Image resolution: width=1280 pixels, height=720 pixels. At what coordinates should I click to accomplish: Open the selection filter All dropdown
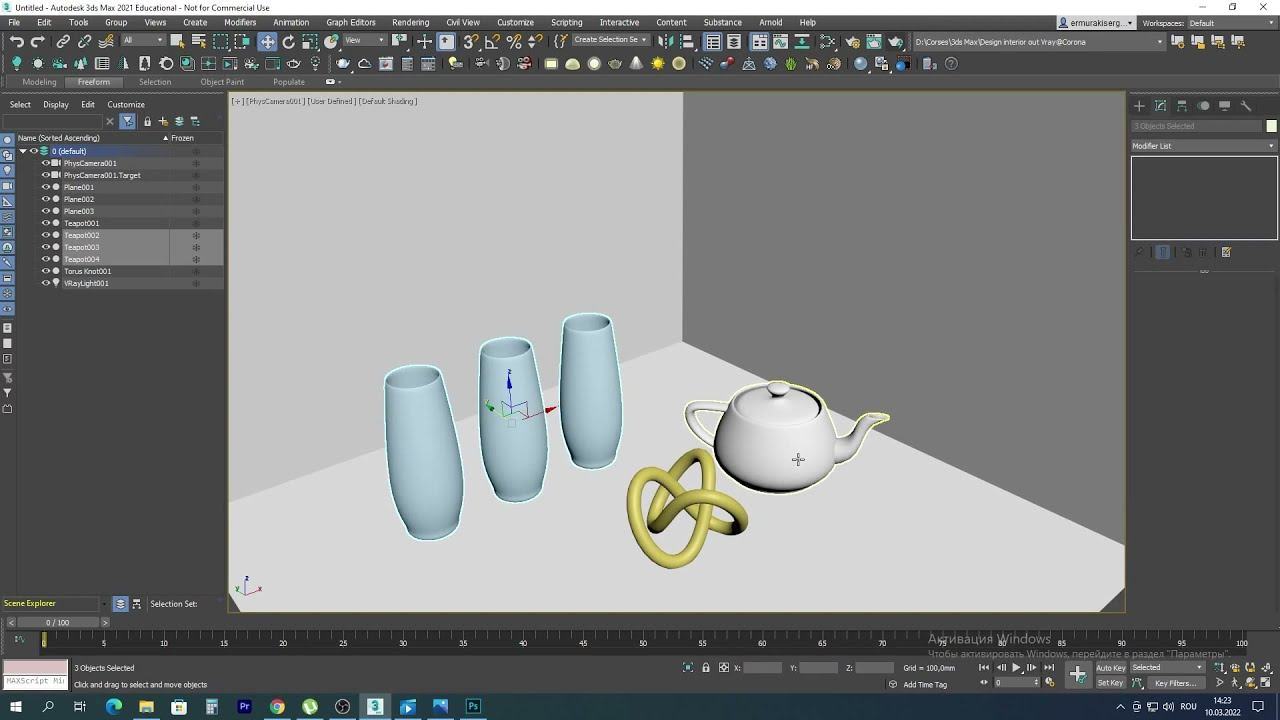click(143, 40)
